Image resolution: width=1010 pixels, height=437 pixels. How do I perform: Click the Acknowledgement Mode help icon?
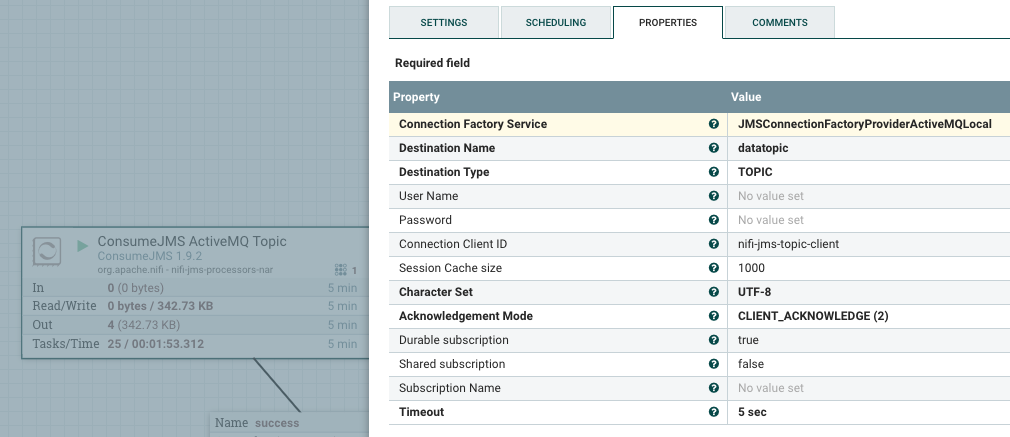714,316
